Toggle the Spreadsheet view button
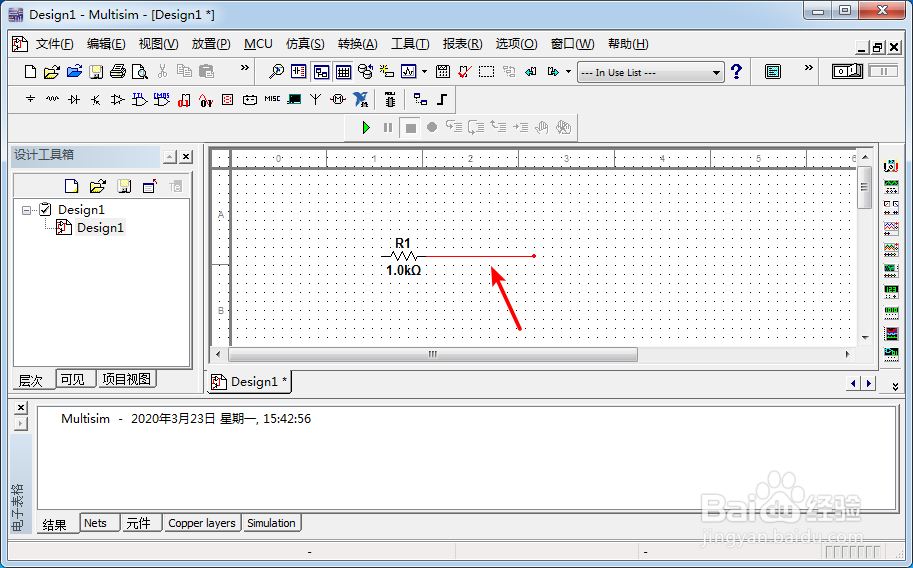913x568 pixels. coord(343,72)
